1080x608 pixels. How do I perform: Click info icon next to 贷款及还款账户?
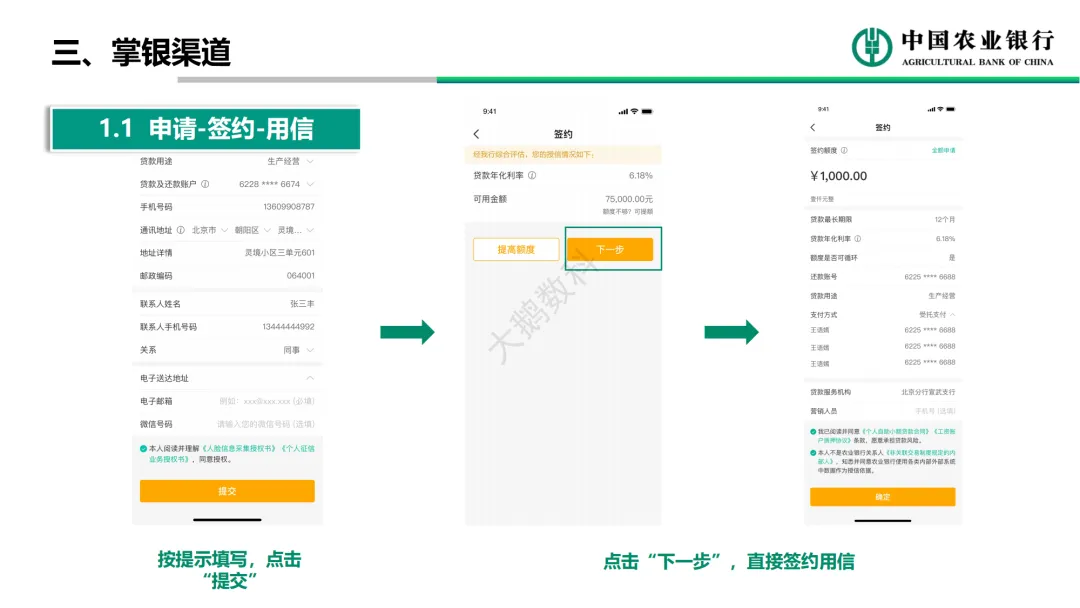tap(205, 184)
